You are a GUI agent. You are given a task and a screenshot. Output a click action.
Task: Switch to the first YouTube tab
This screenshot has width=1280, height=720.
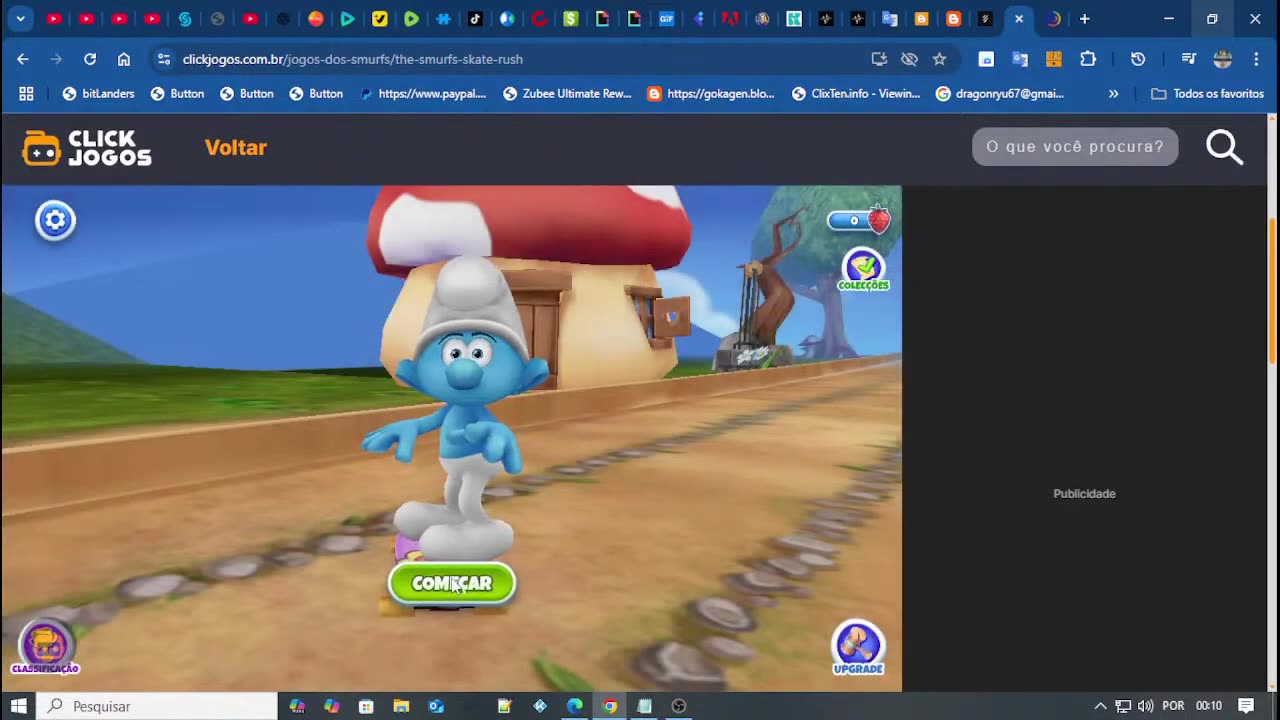[54, 19]
